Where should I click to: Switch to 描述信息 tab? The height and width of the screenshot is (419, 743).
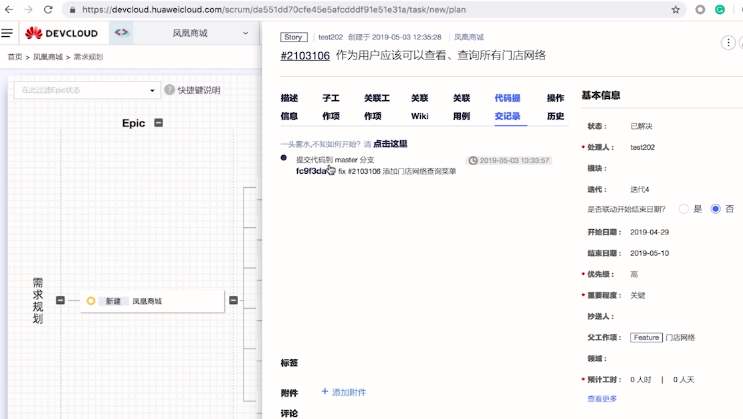289,107
